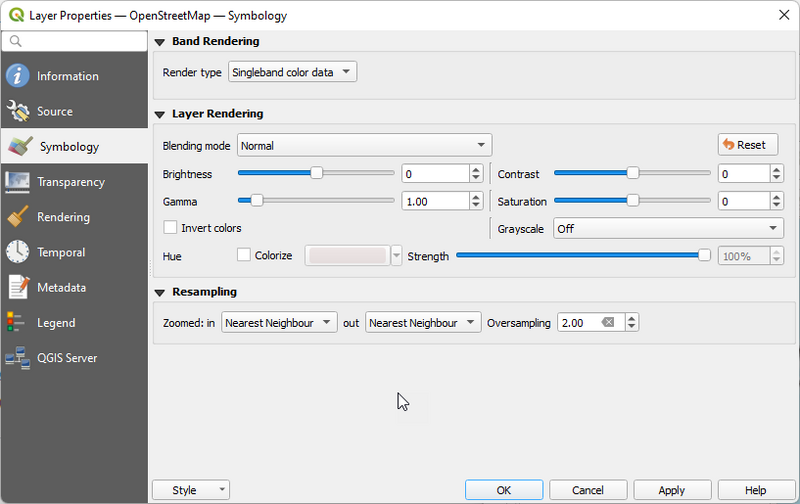Click the search magnifier icon
The height and width of the screenshot is (504, 800).
[15, 41]
